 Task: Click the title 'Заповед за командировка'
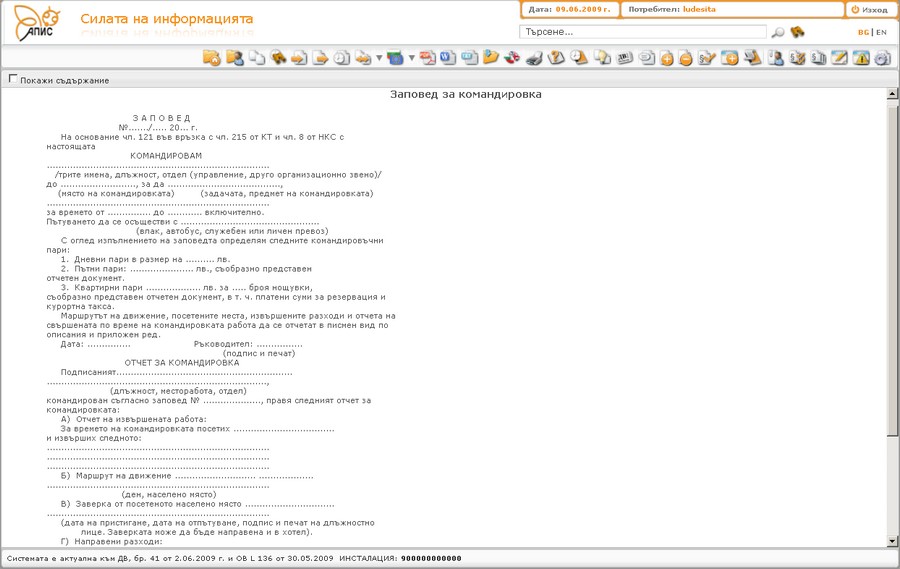465,94
